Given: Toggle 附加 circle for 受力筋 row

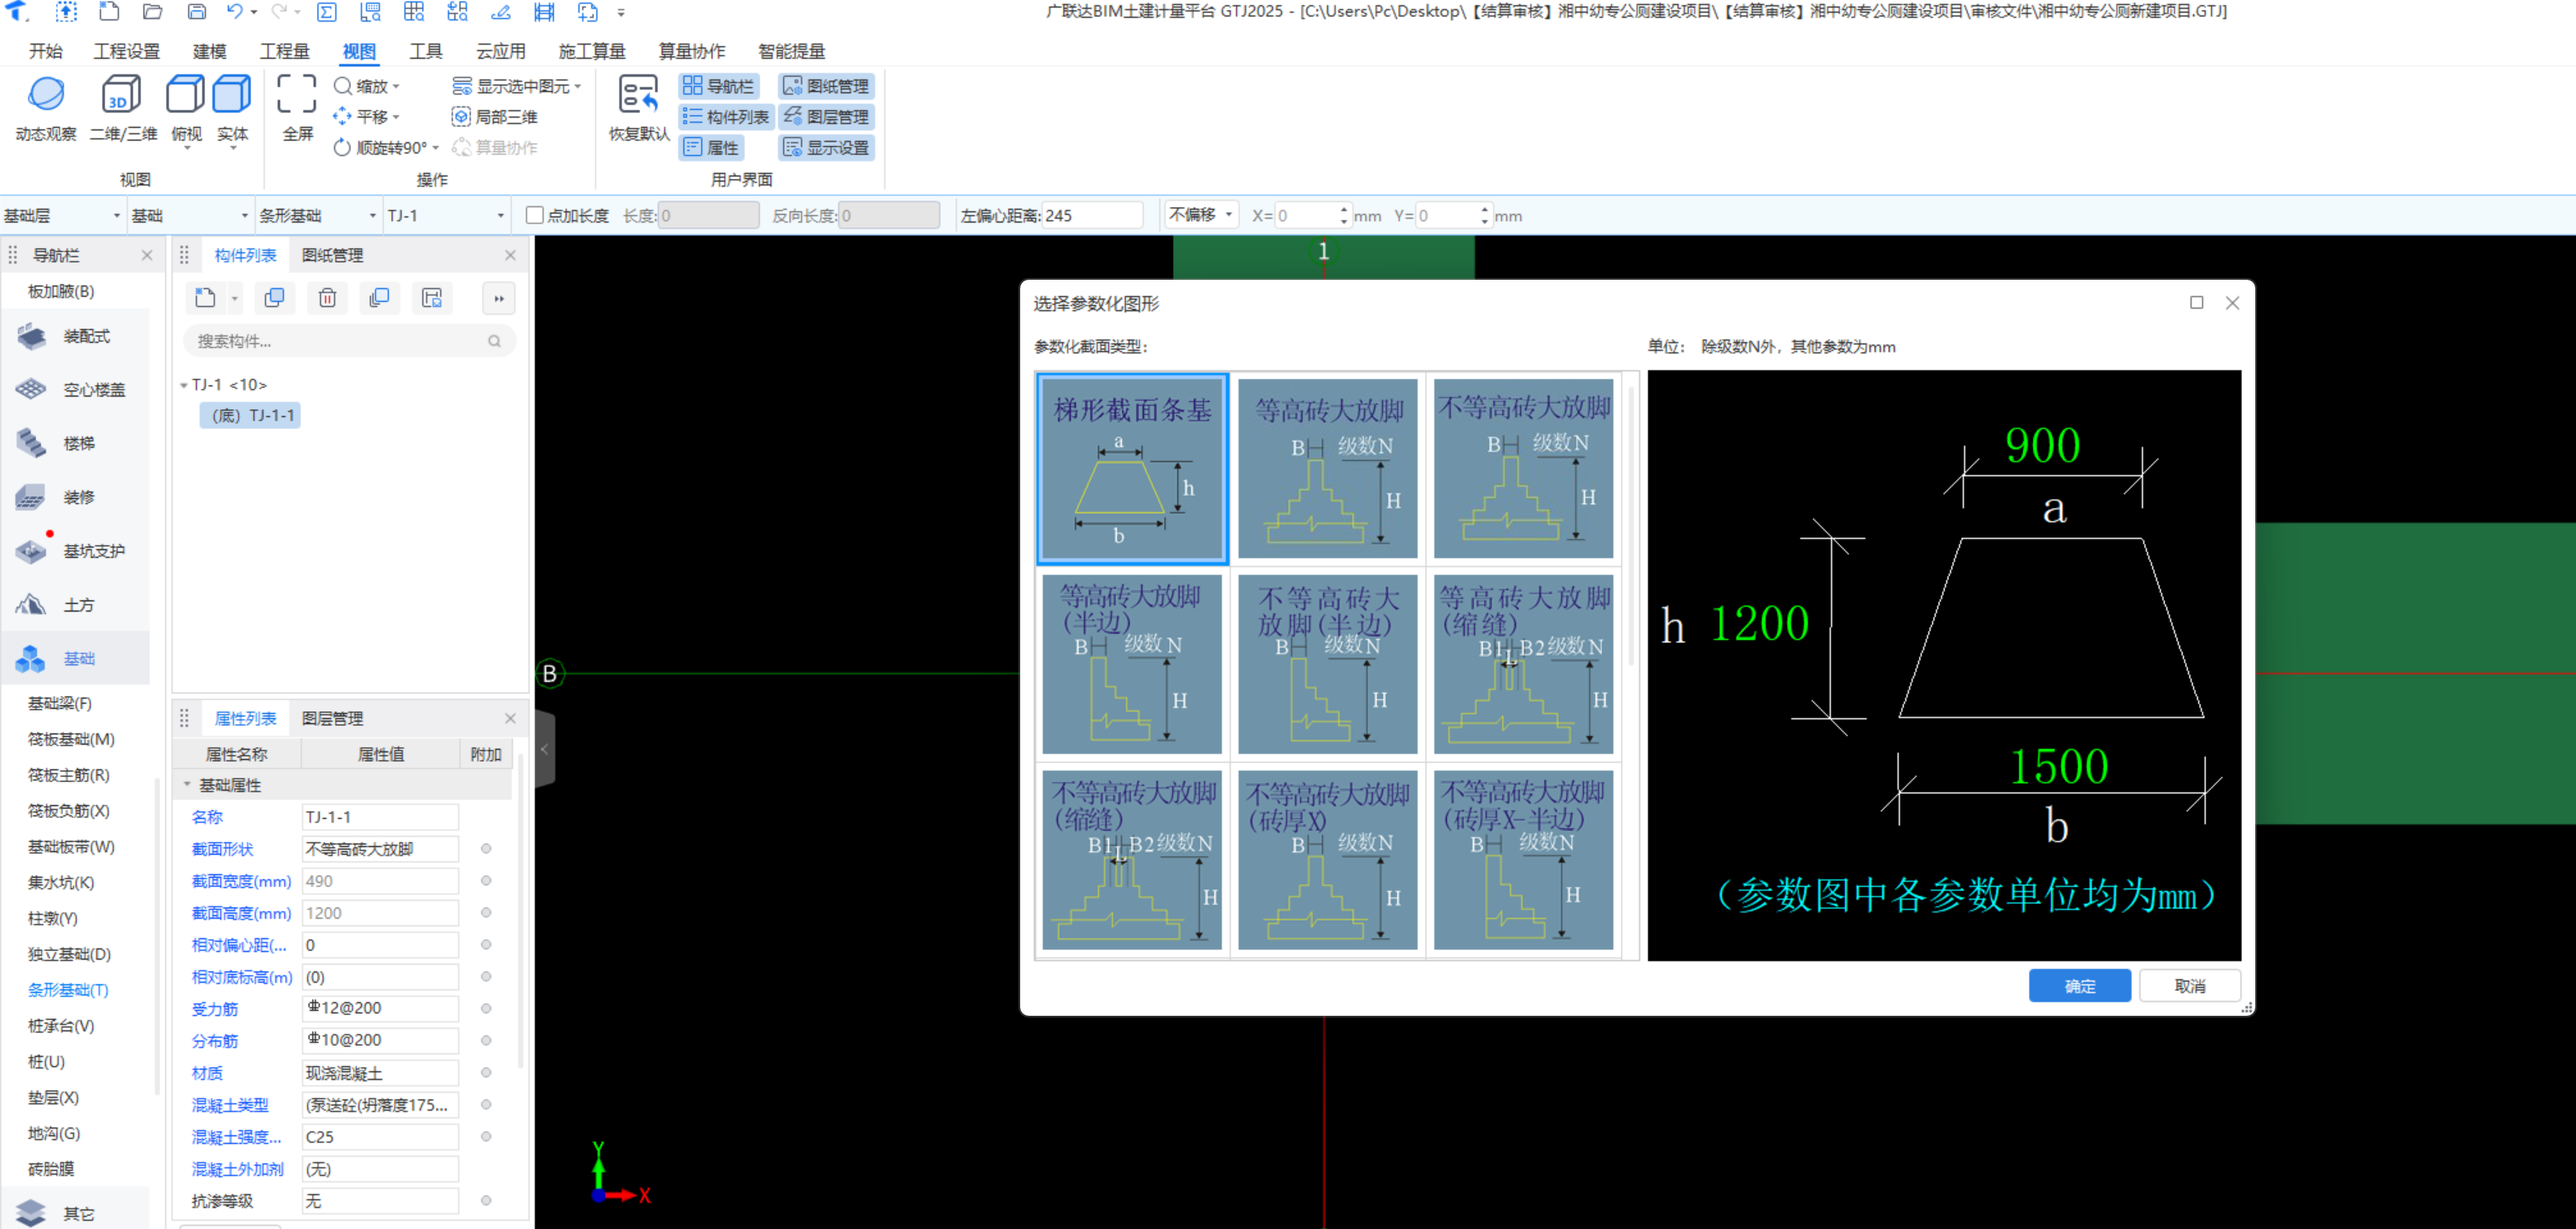Looking at the screenshot, I should click(486, 1009).
